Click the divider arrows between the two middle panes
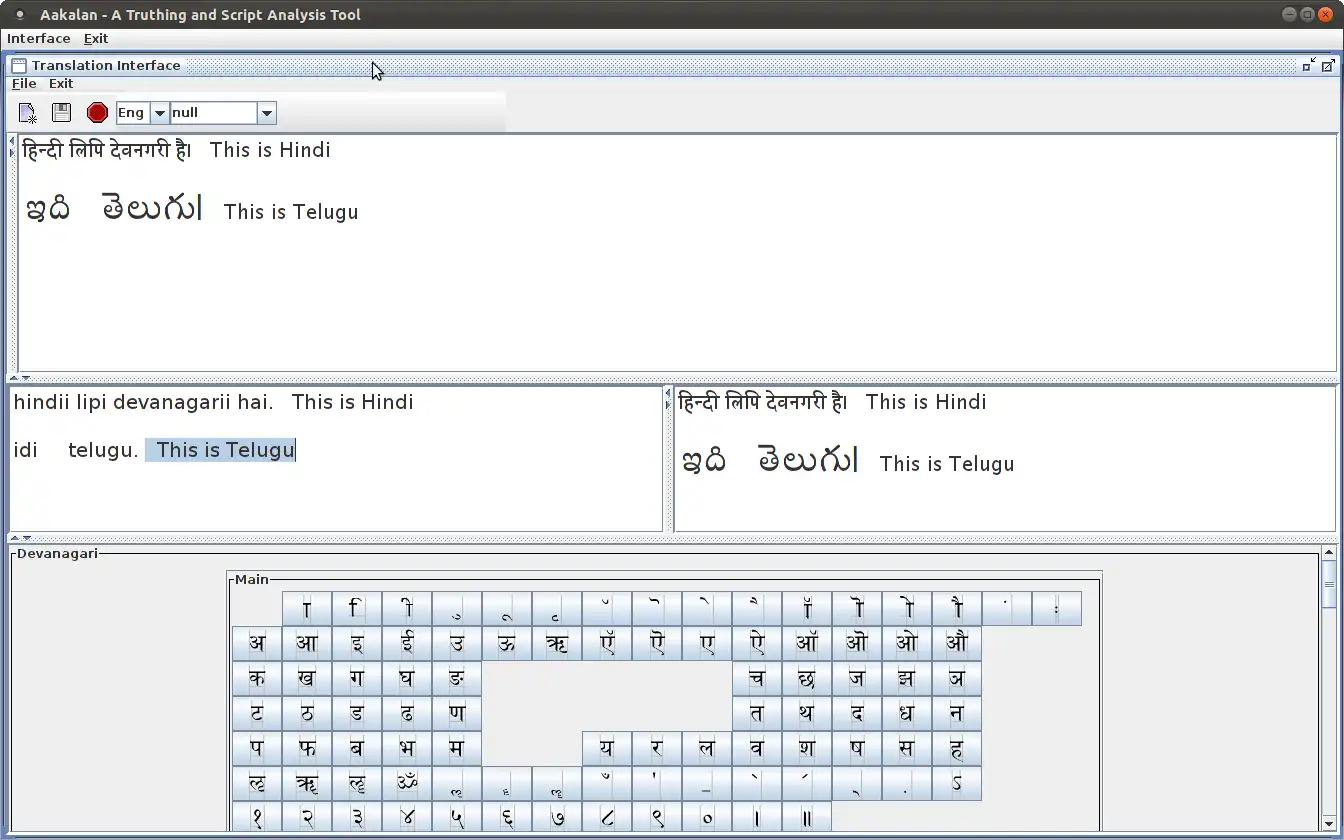1344x840 pixels. tap(668, 400)
